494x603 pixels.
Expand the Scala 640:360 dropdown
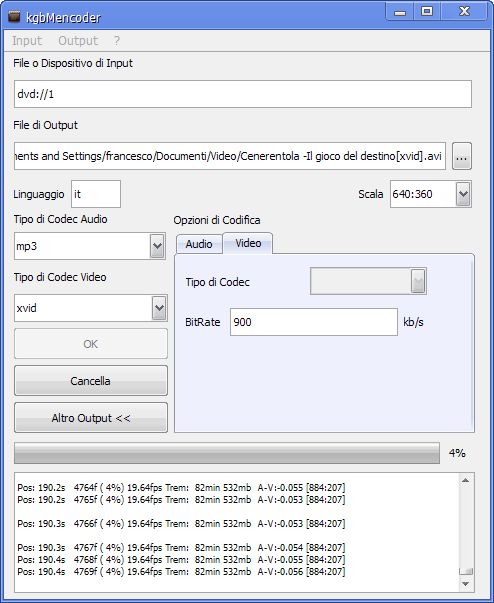point(463,194)
